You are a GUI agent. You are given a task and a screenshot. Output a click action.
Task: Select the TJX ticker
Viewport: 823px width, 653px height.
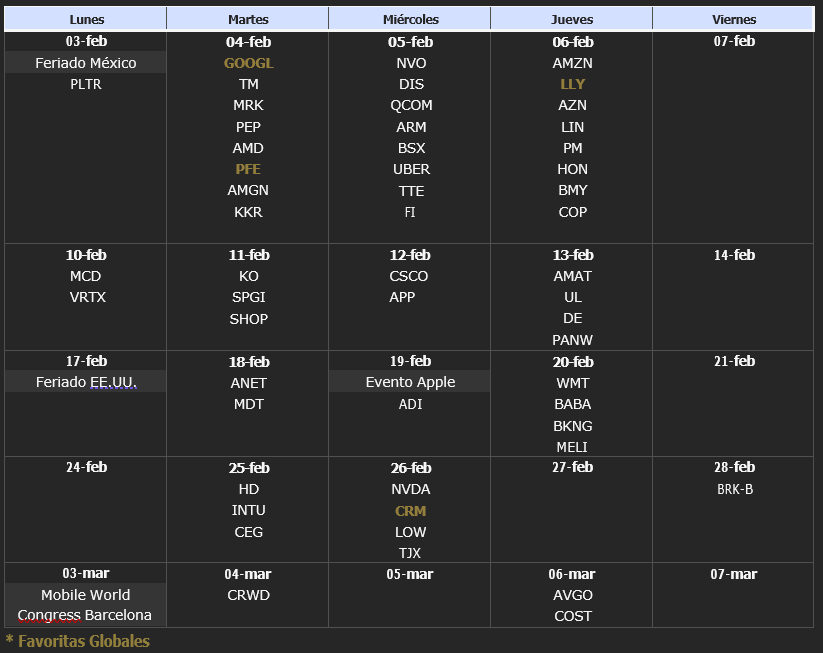click(410, 553)
